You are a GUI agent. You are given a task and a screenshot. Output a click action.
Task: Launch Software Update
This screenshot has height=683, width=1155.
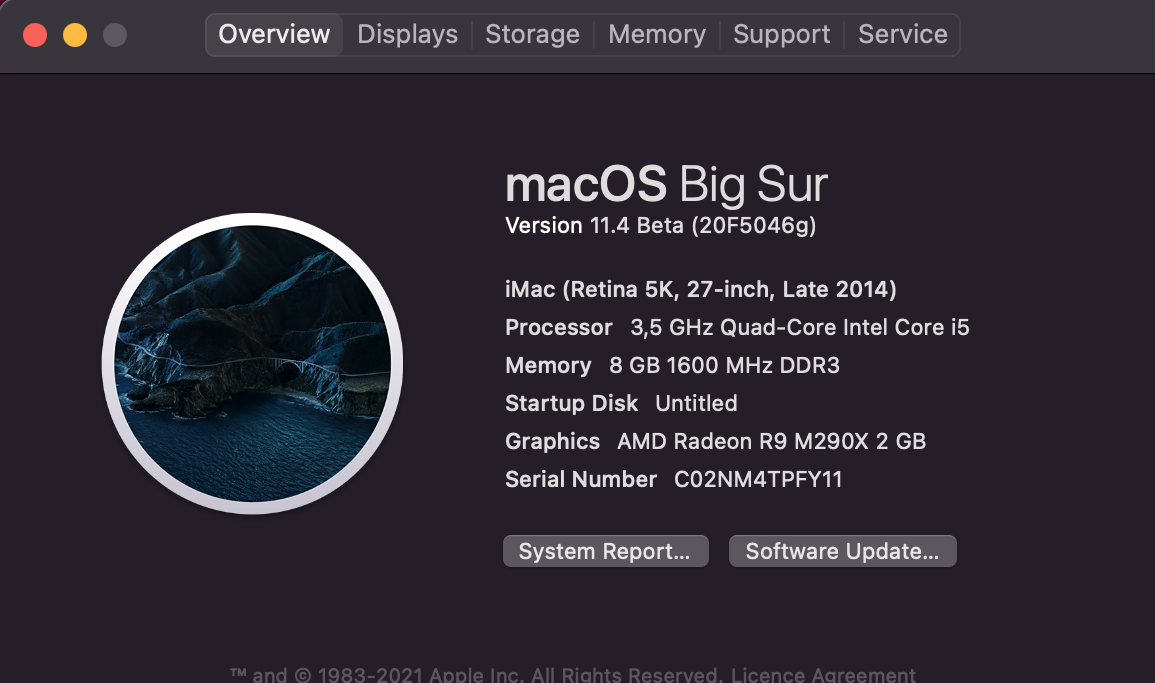coord(843,551)
